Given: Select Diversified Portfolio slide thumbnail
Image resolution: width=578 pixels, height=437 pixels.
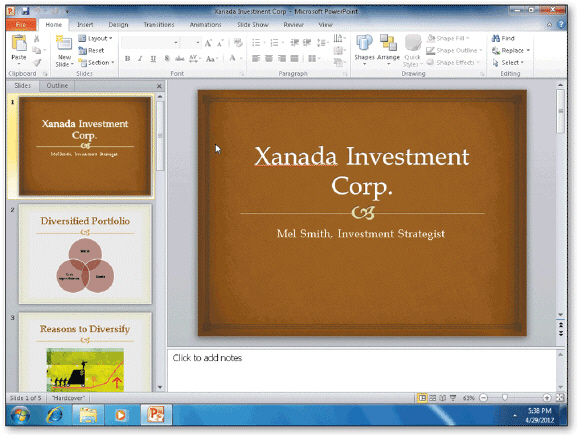Looking at the screenshot, I should click(85, 254).
